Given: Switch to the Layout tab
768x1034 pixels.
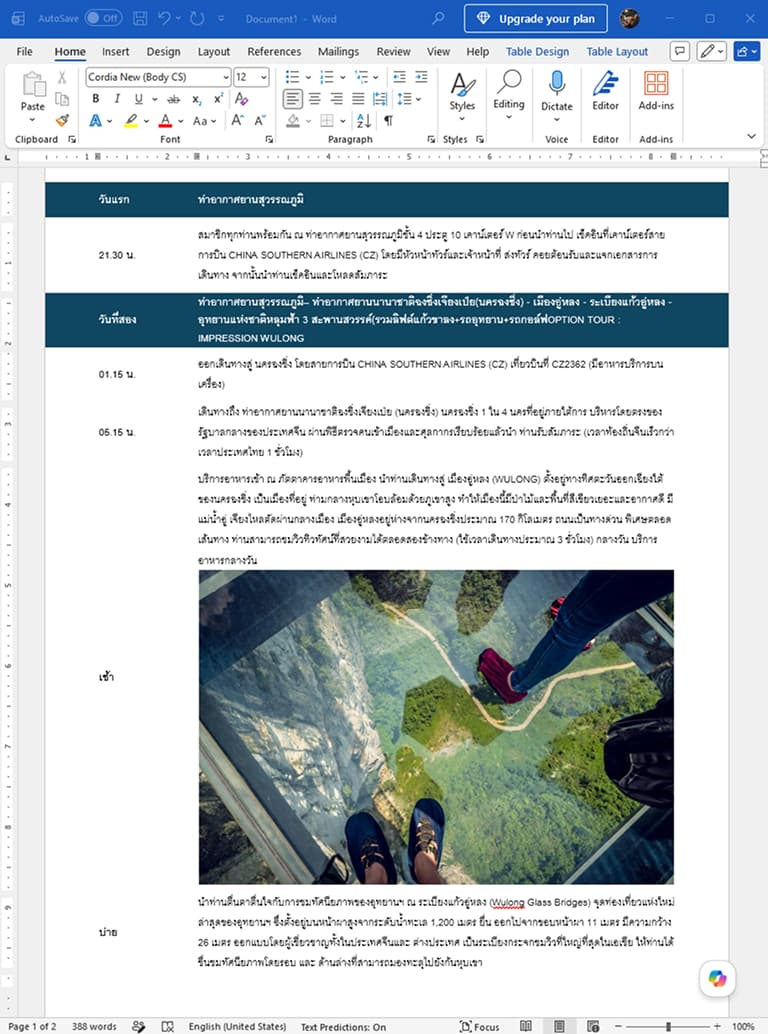Looking at the screenshot, I should pyautogui.click(x=214, y=51).
